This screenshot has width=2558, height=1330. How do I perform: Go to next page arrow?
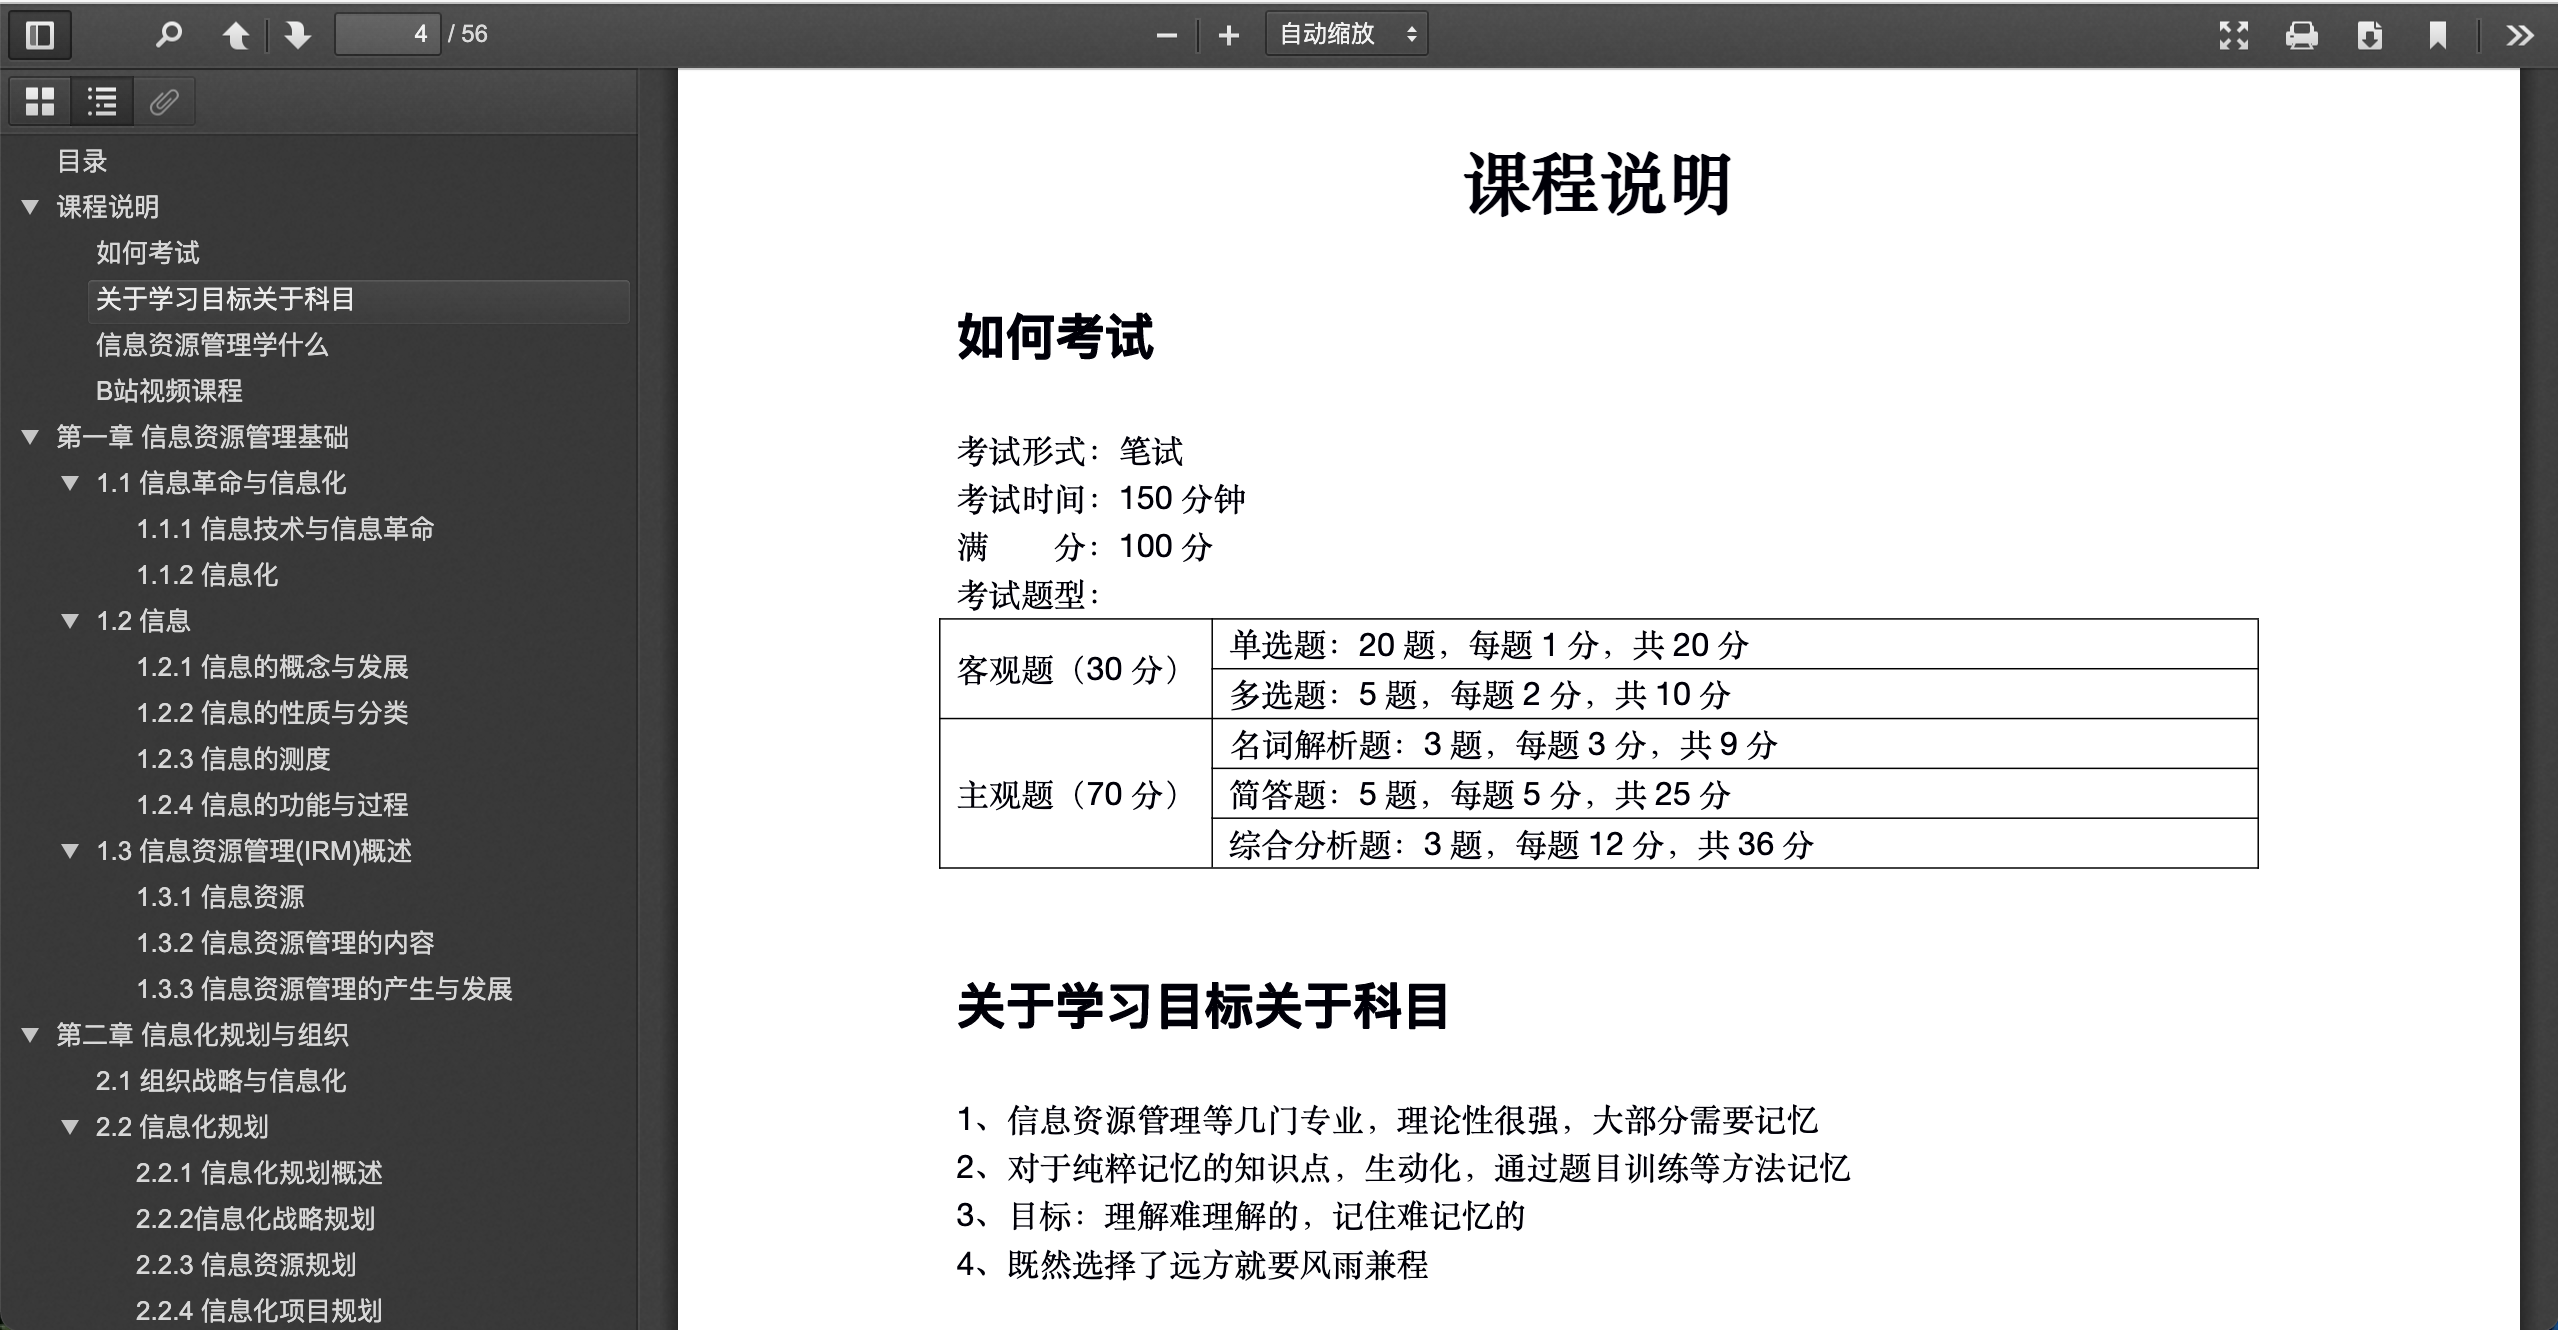(x=297, y=35)
